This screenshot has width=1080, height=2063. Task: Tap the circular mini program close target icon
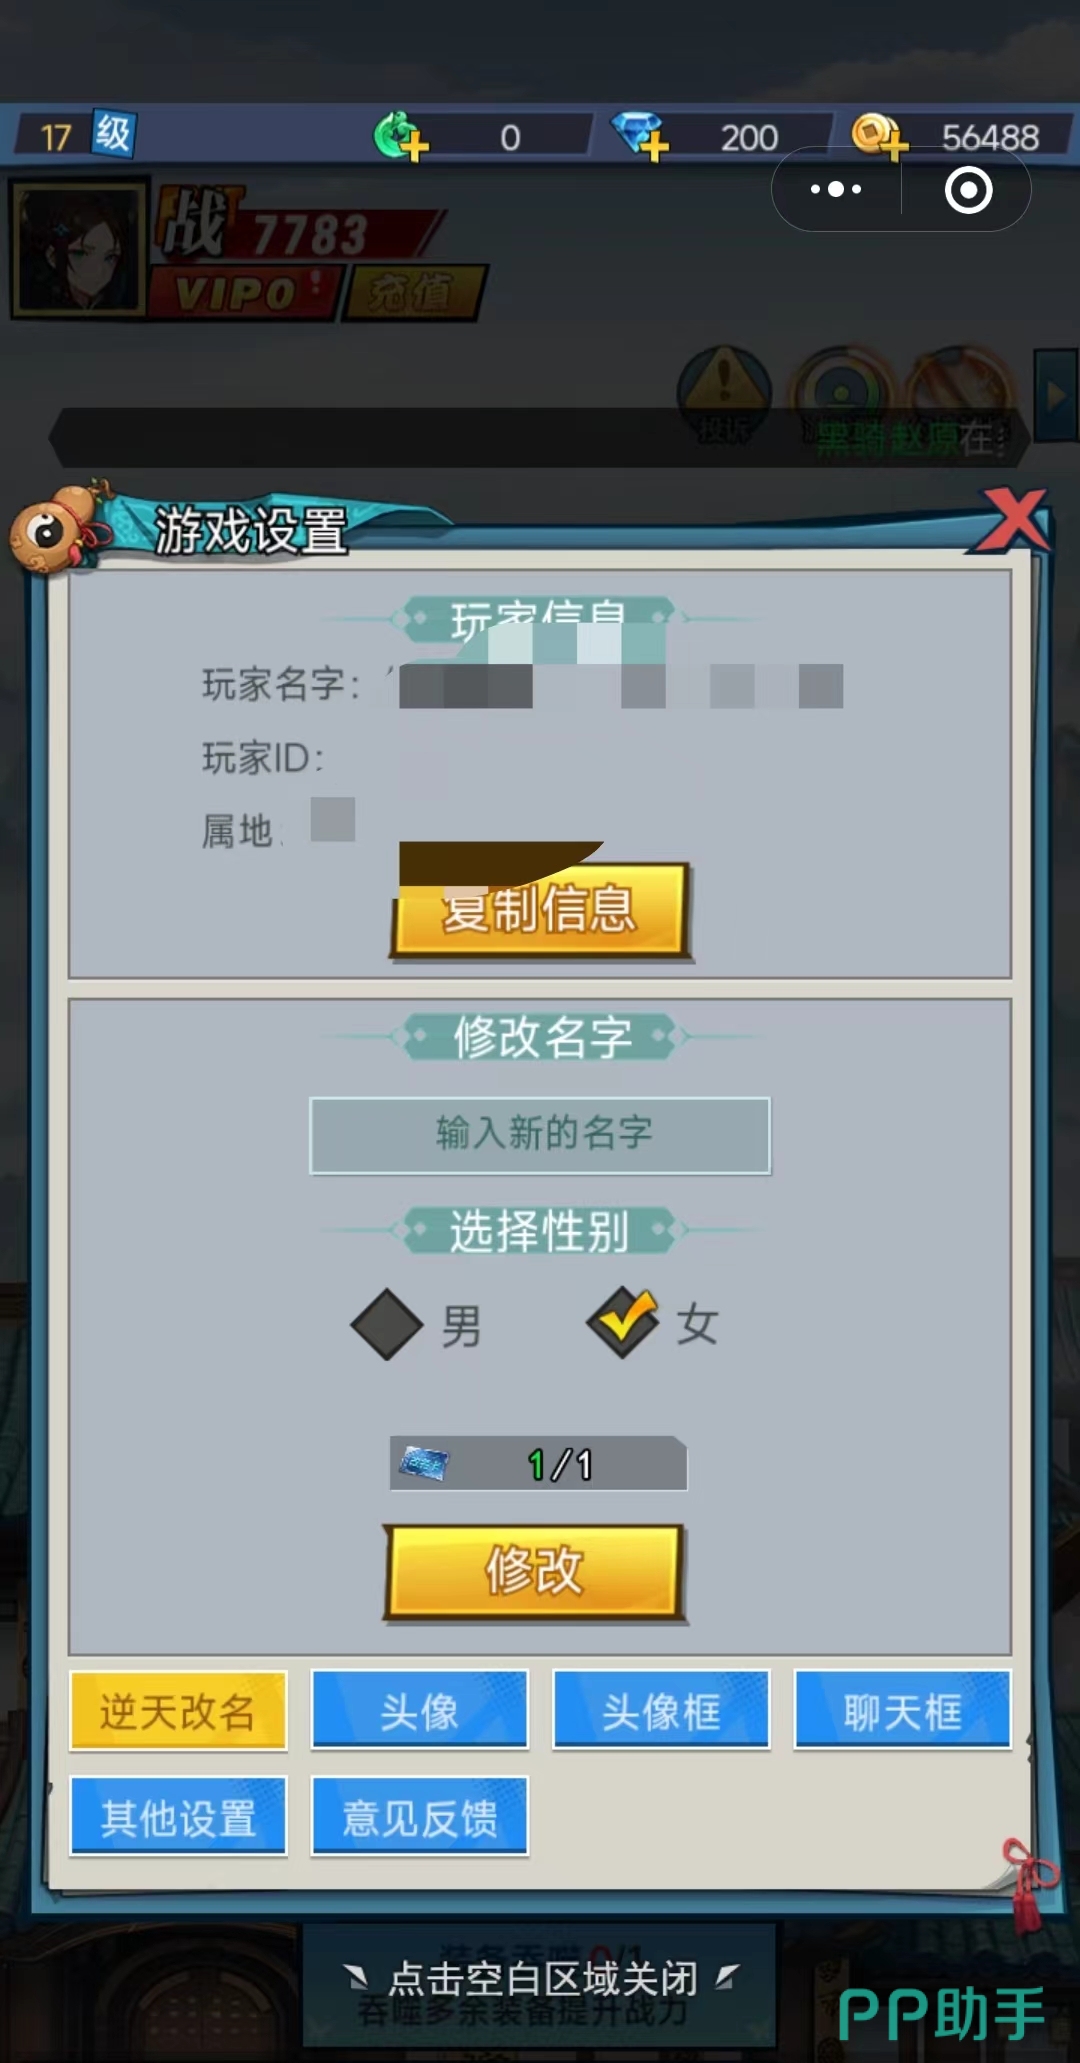pyautogui.click(x=968, y=189)
